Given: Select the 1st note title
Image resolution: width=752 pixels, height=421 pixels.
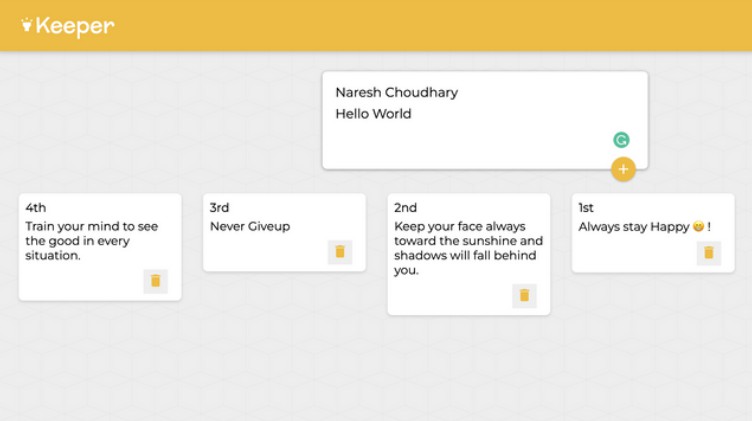Looking at the screenshot, I should point(586,208).
